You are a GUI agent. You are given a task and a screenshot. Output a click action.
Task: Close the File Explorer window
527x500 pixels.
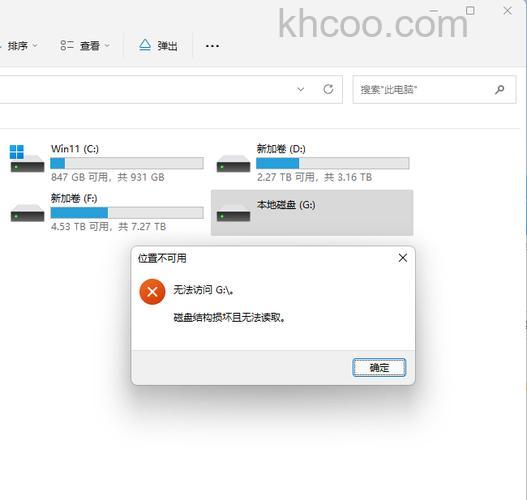[508, 11]
